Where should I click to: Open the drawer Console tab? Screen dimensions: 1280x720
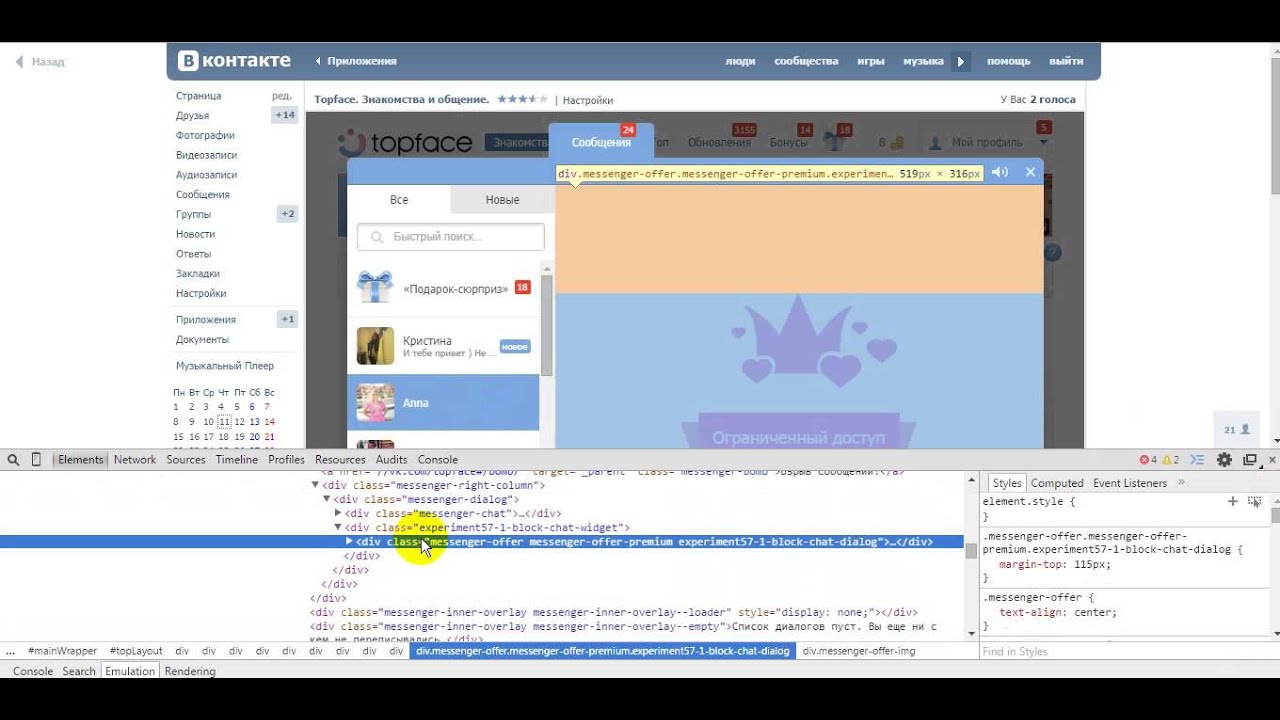pos(33,671)
